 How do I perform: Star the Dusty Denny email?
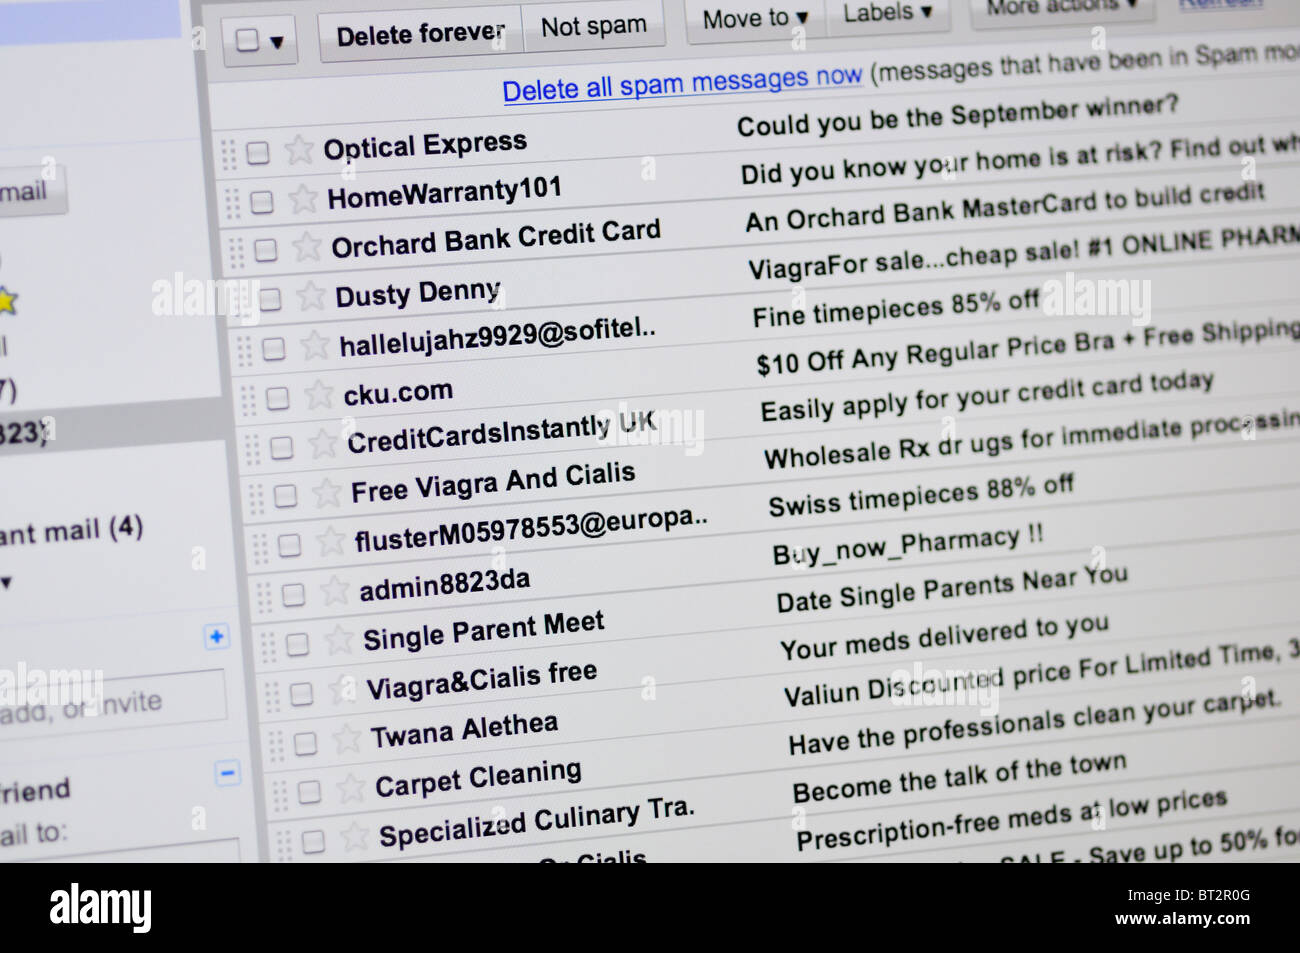click(311, 296)
